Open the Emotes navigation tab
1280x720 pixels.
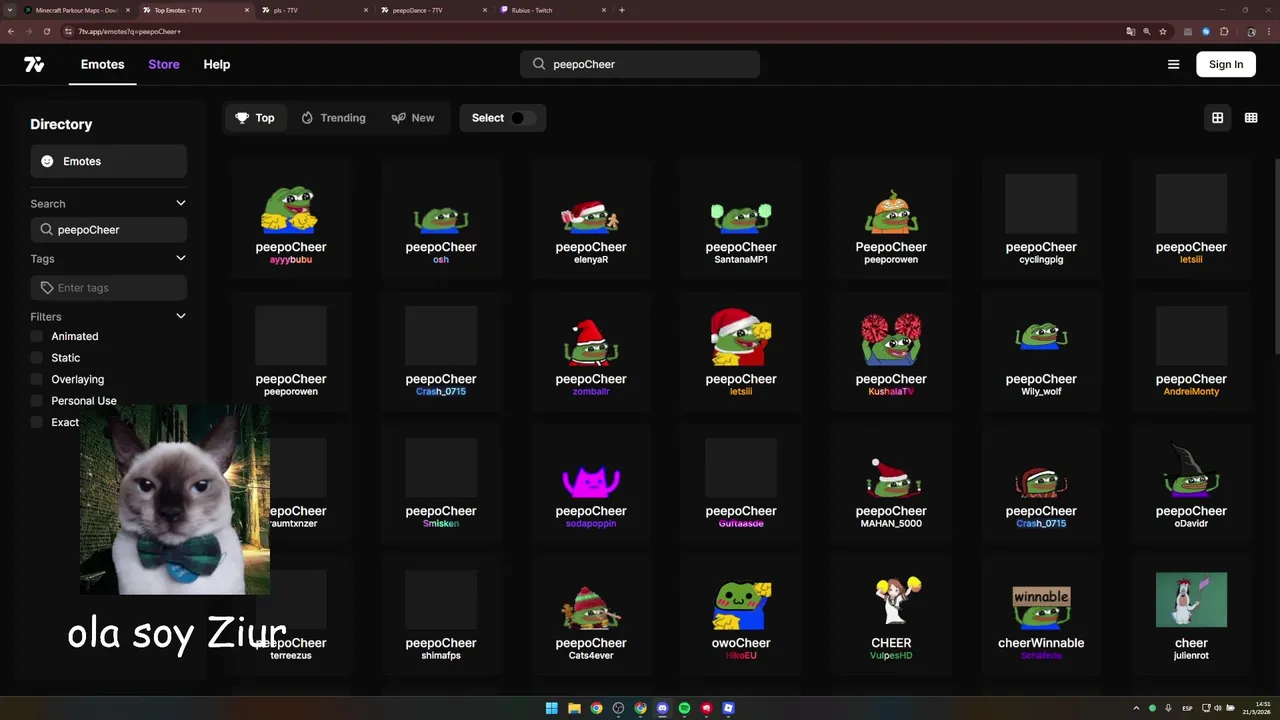coord(103,64)
